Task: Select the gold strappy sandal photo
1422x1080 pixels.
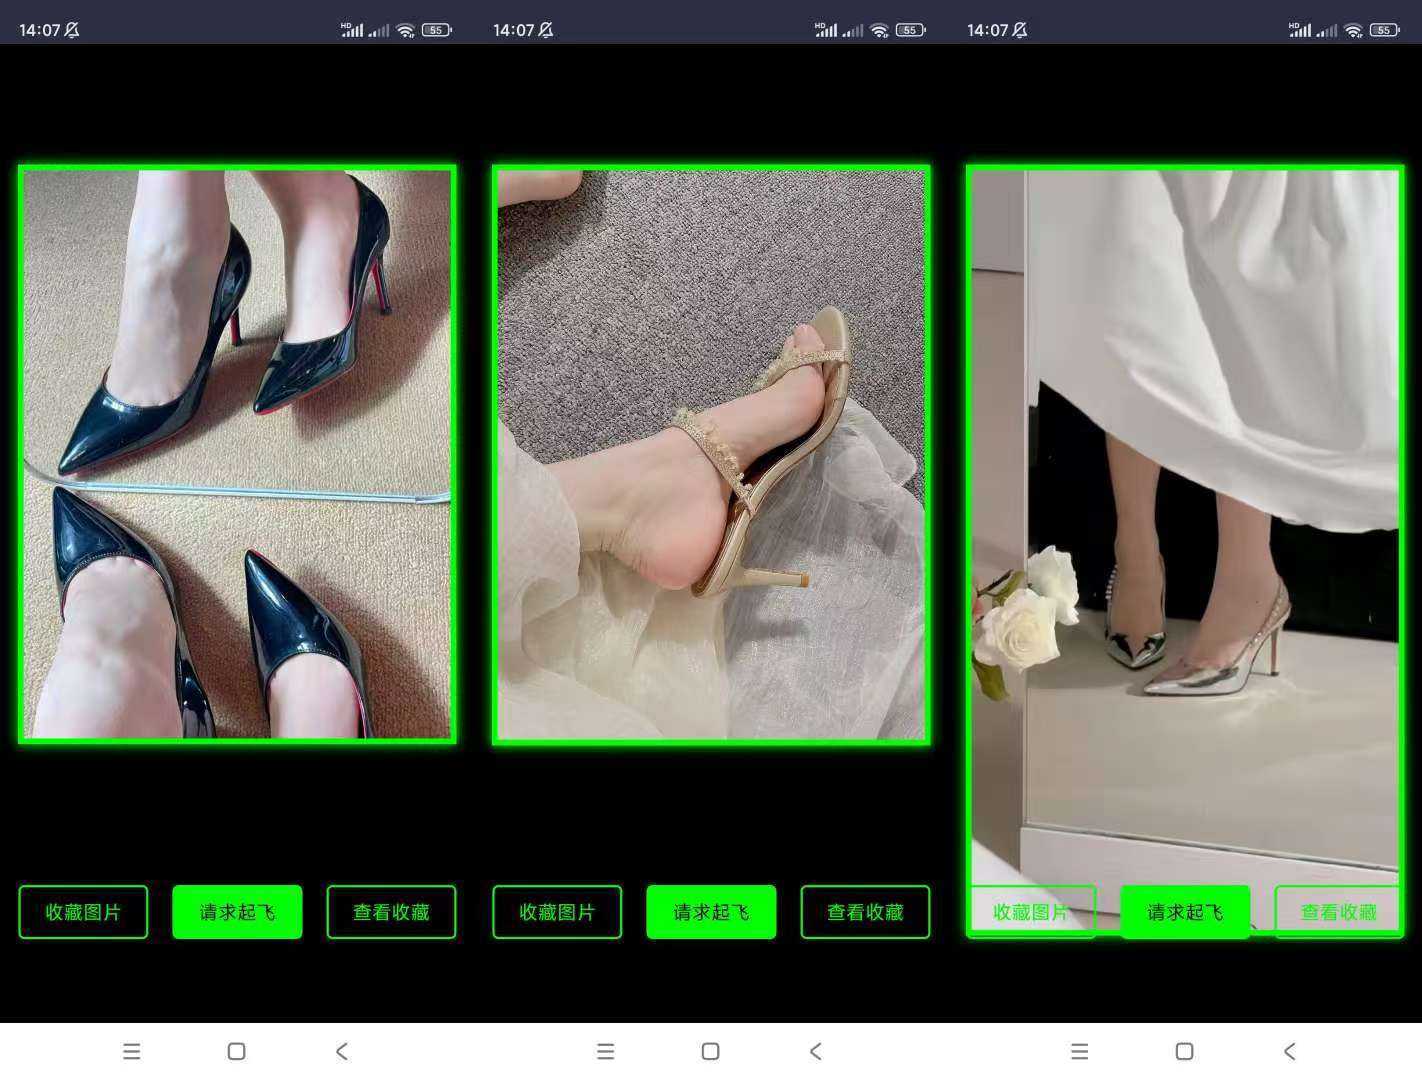Action: point(711,454)
